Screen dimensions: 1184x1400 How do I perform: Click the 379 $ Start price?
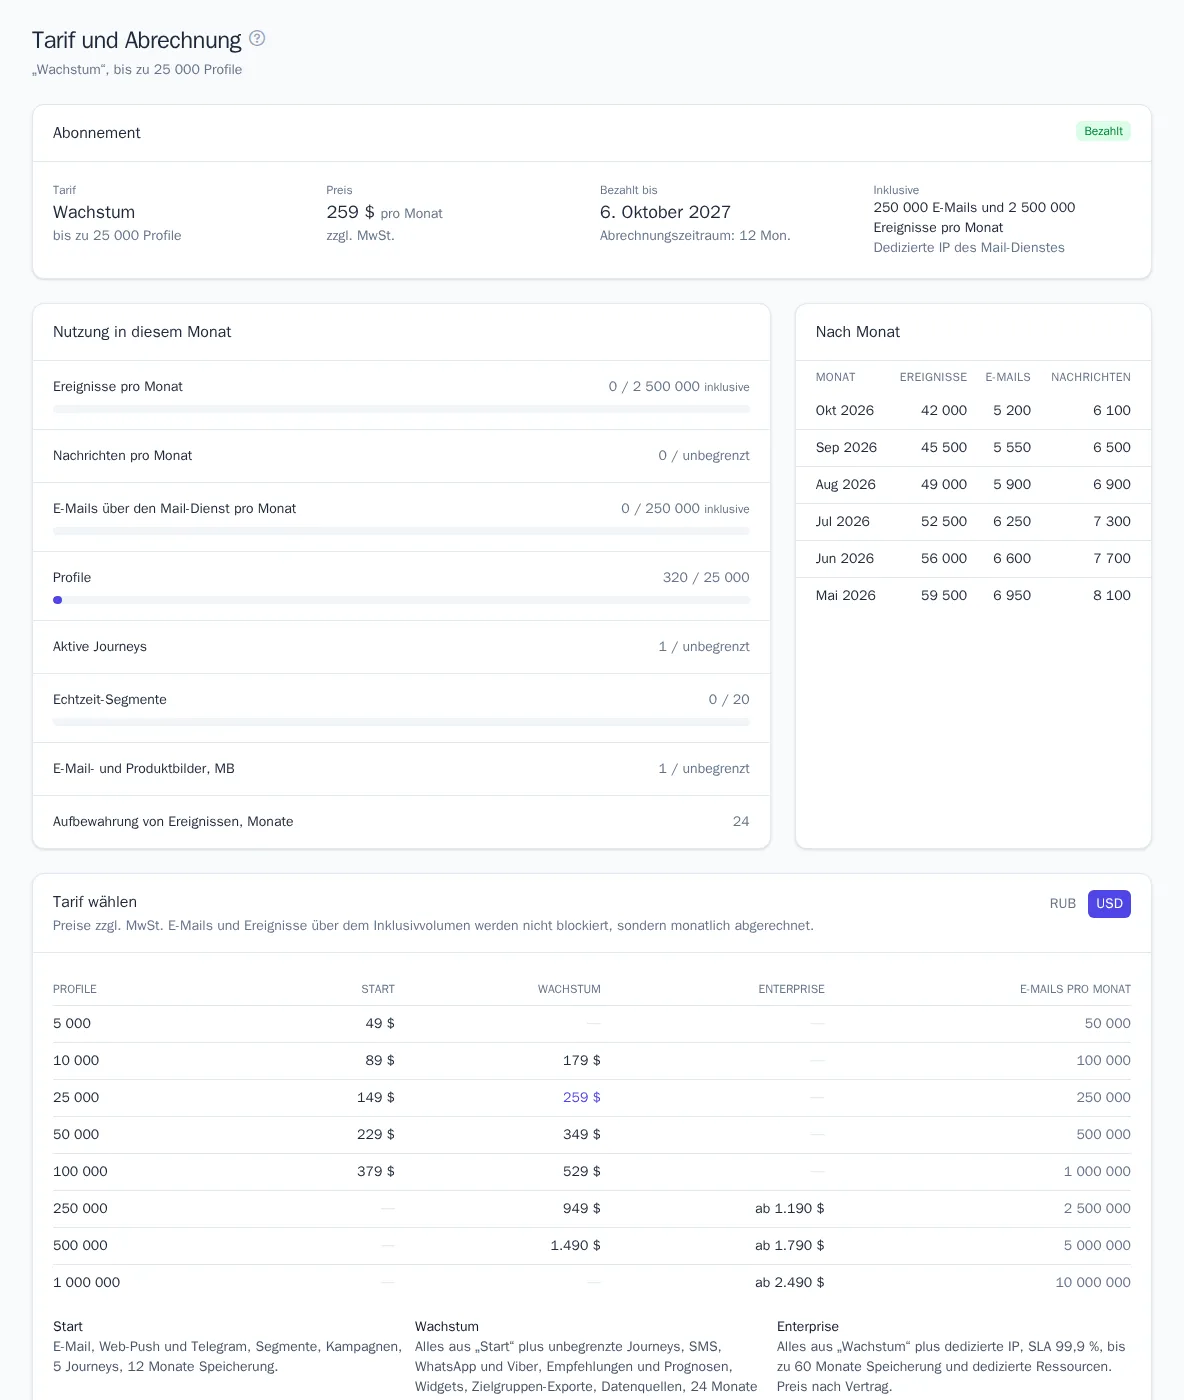pyautogui.click(x=376, y=1171)
